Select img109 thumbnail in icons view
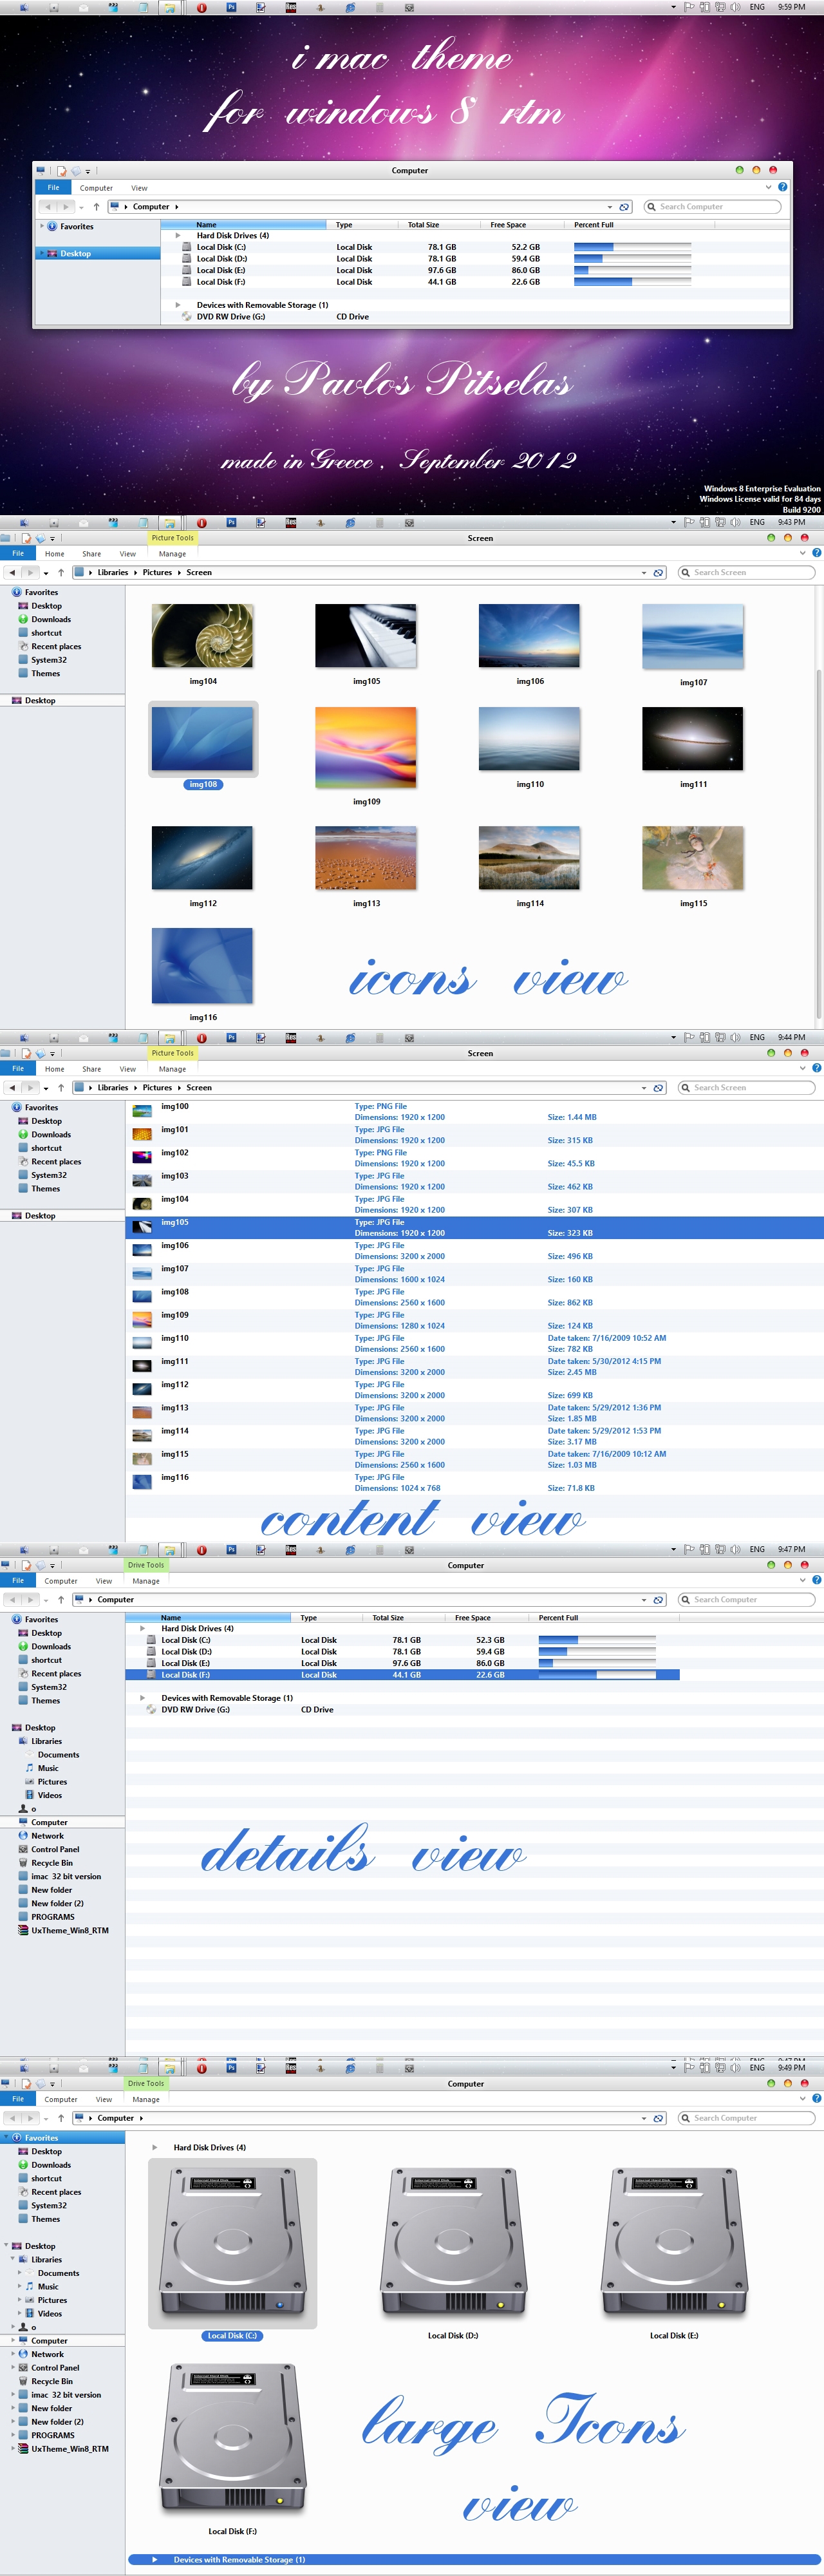The height and width of the screenshot is (2576, 824). coord(366,748)
